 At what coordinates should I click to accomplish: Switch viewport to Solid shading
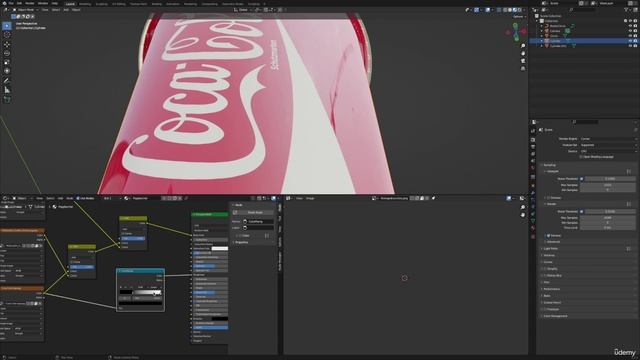click(510, 10)
